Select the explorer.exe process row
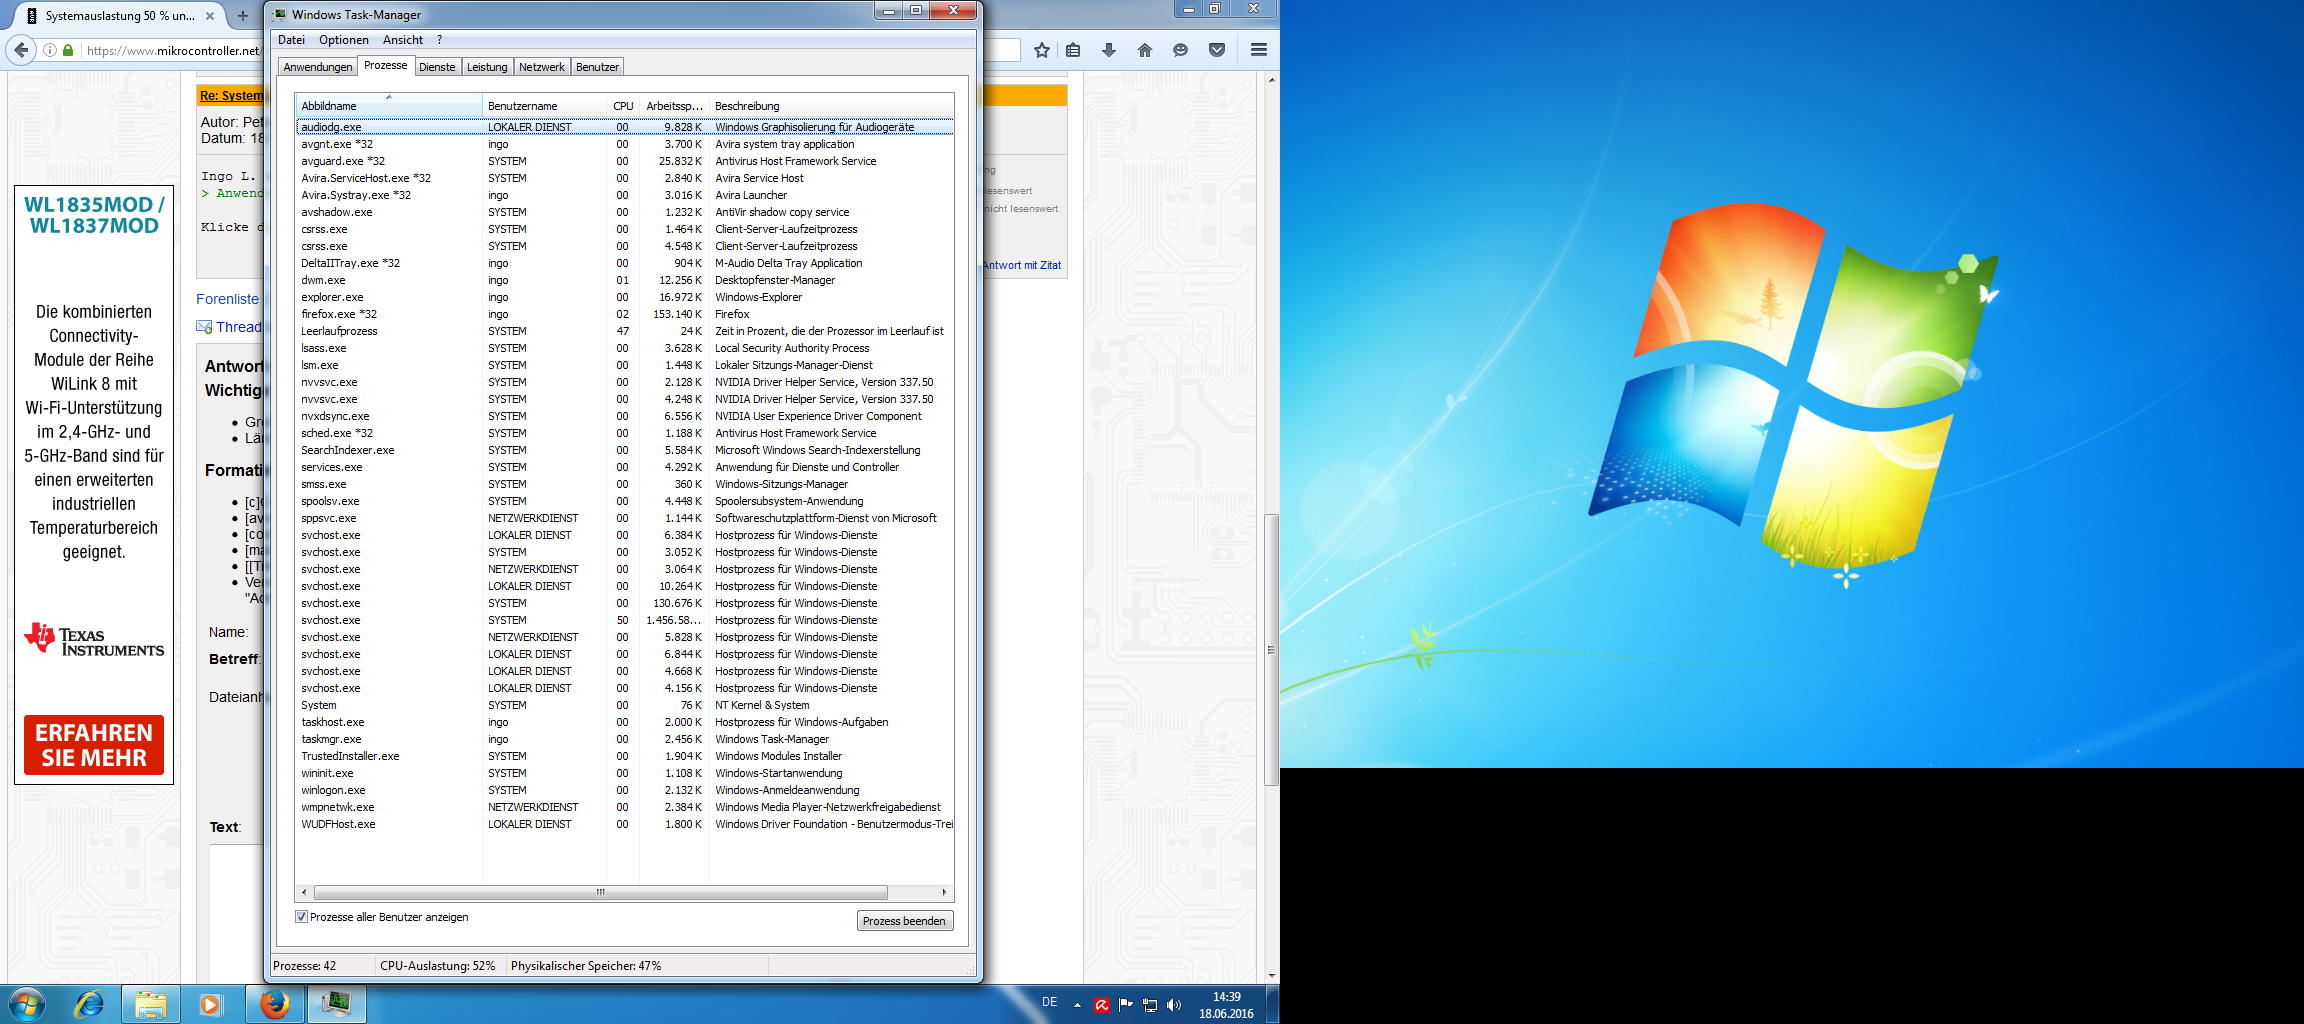Screen dimensions: 2304x1024 [624, 297]
